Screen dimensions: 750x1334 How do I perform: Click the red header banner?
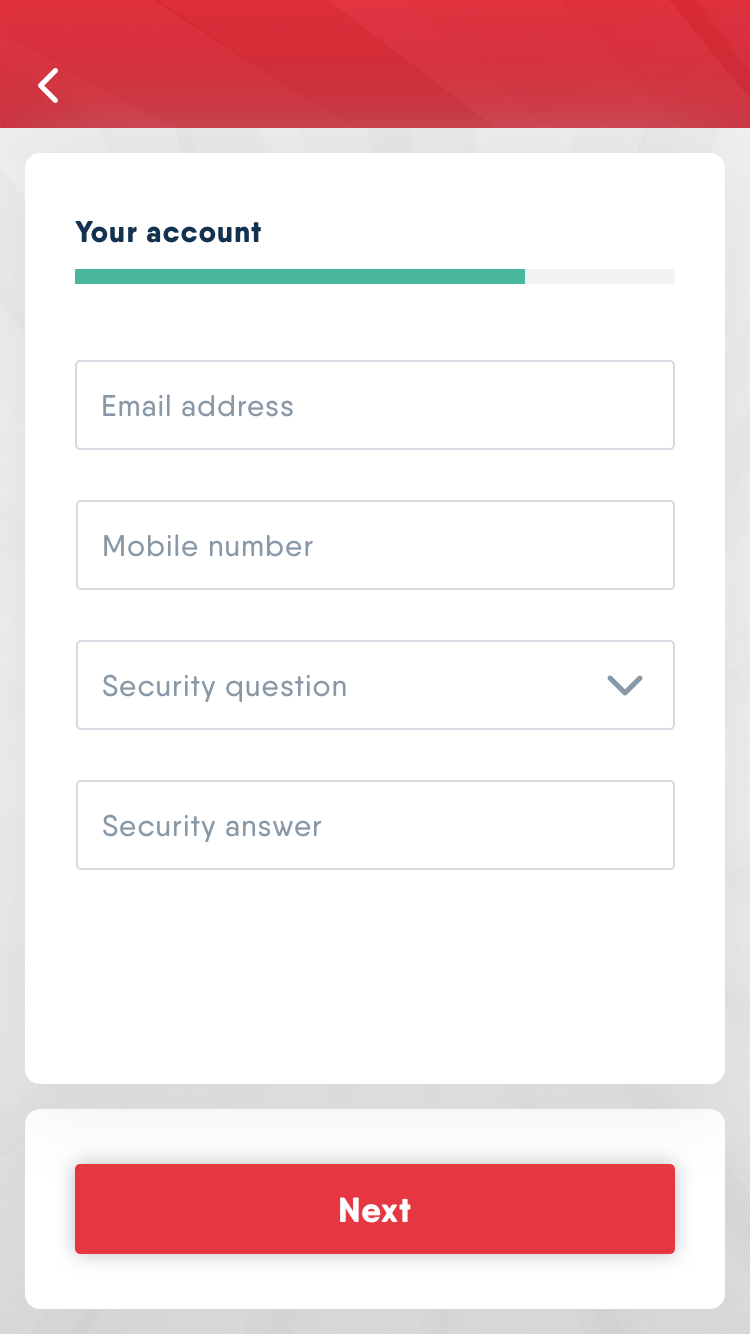[400, 60]
